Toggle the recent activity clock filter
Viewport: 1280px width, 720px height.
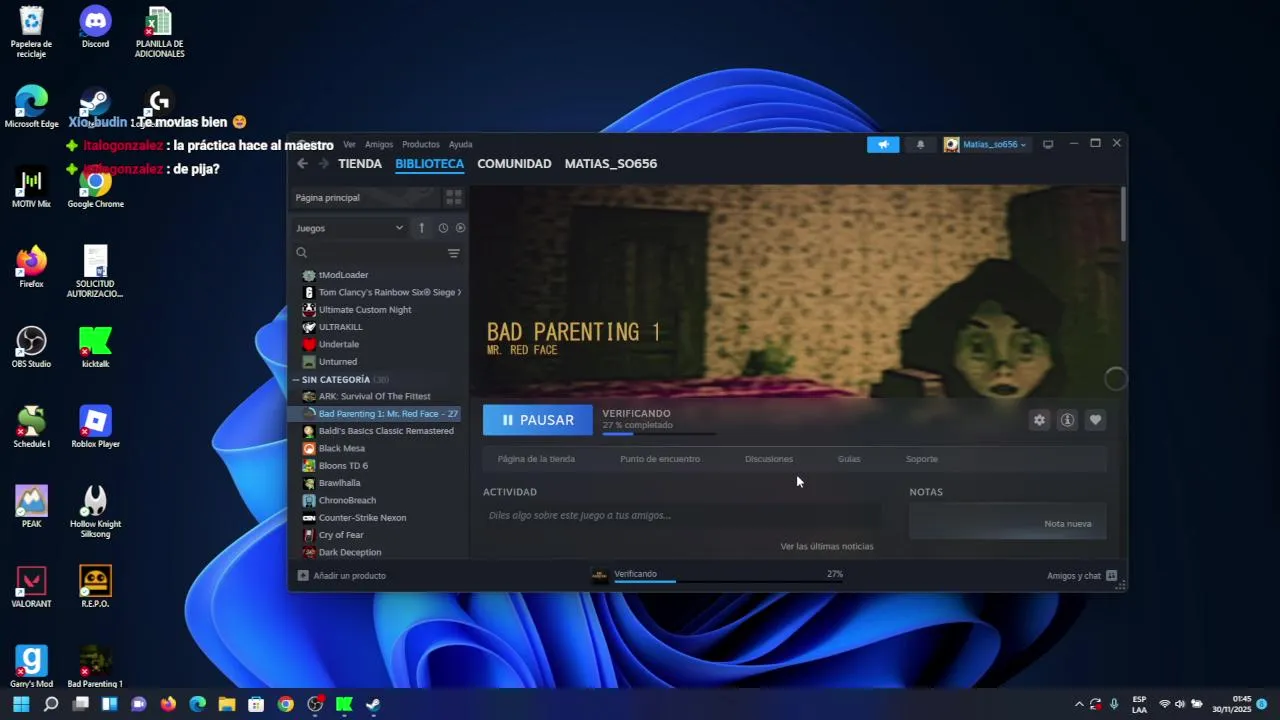click(443, 228)
